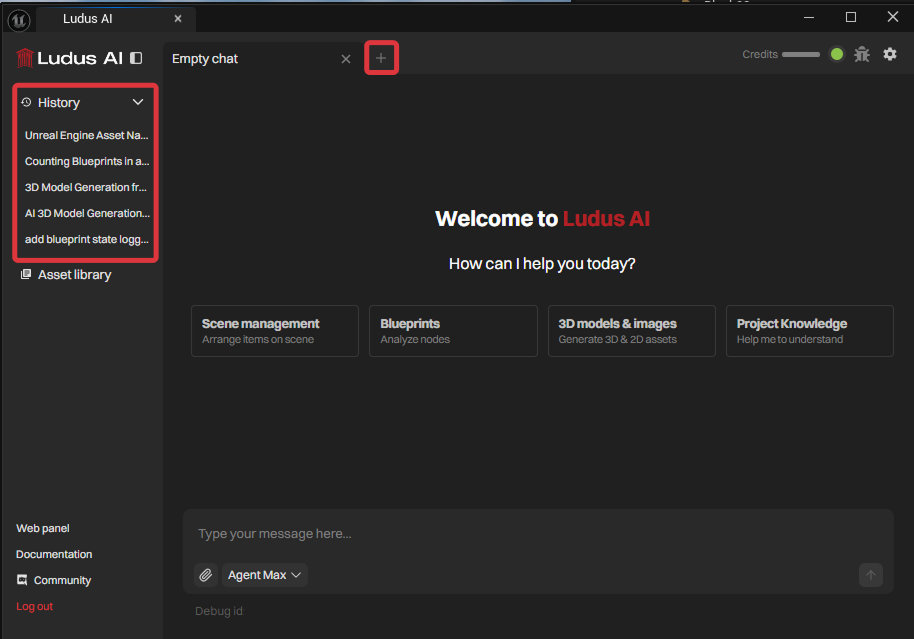Click the Debug id text
The image size is (914, 639).
click(x=219, y=611)
